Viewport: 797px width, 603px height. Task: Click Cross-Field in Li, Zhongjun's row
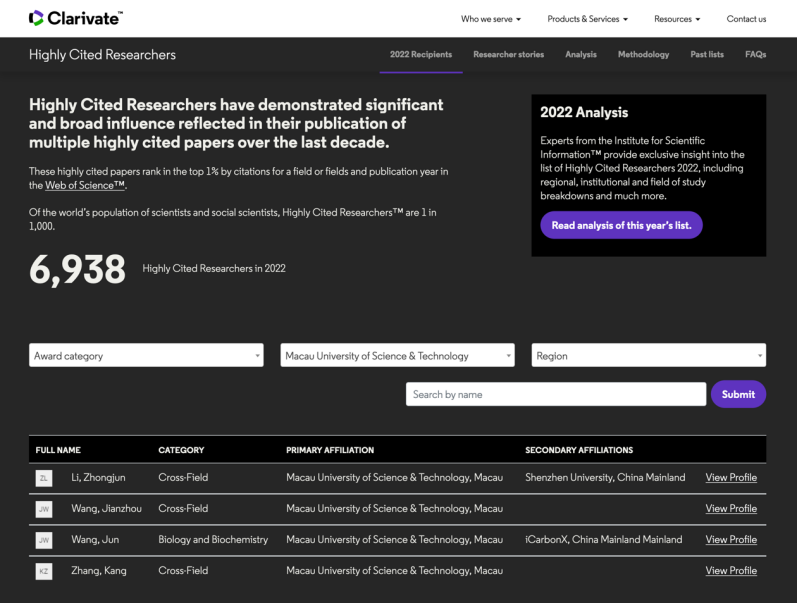[x=183, y=477]
